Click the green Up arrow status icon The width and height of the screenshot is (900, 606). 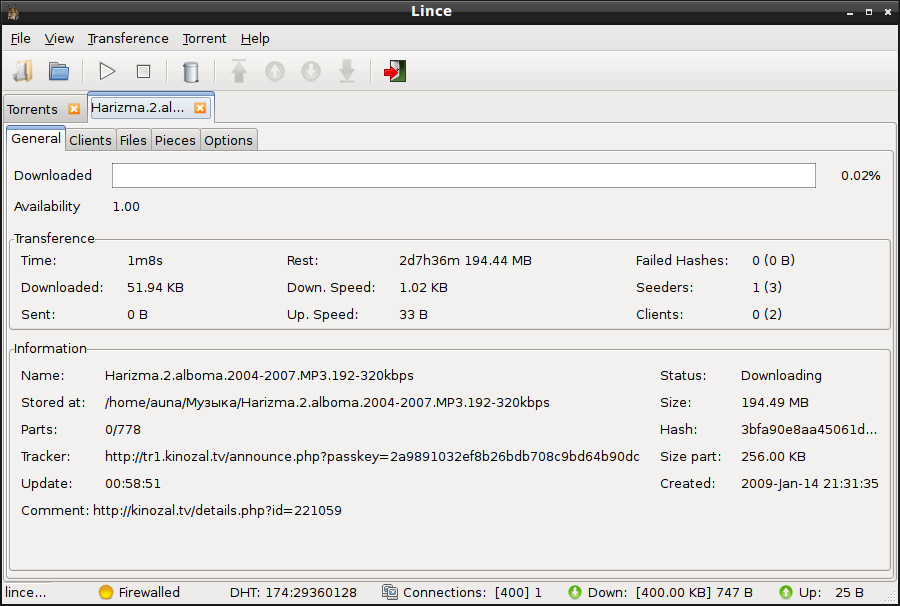point(786,592)
